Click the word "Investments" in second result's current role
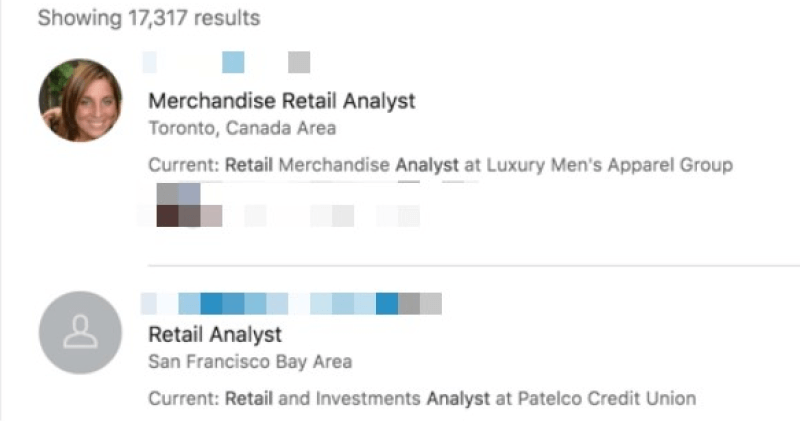Image resolution: width=800 pixels, height=421 pixels. (368, 398)
